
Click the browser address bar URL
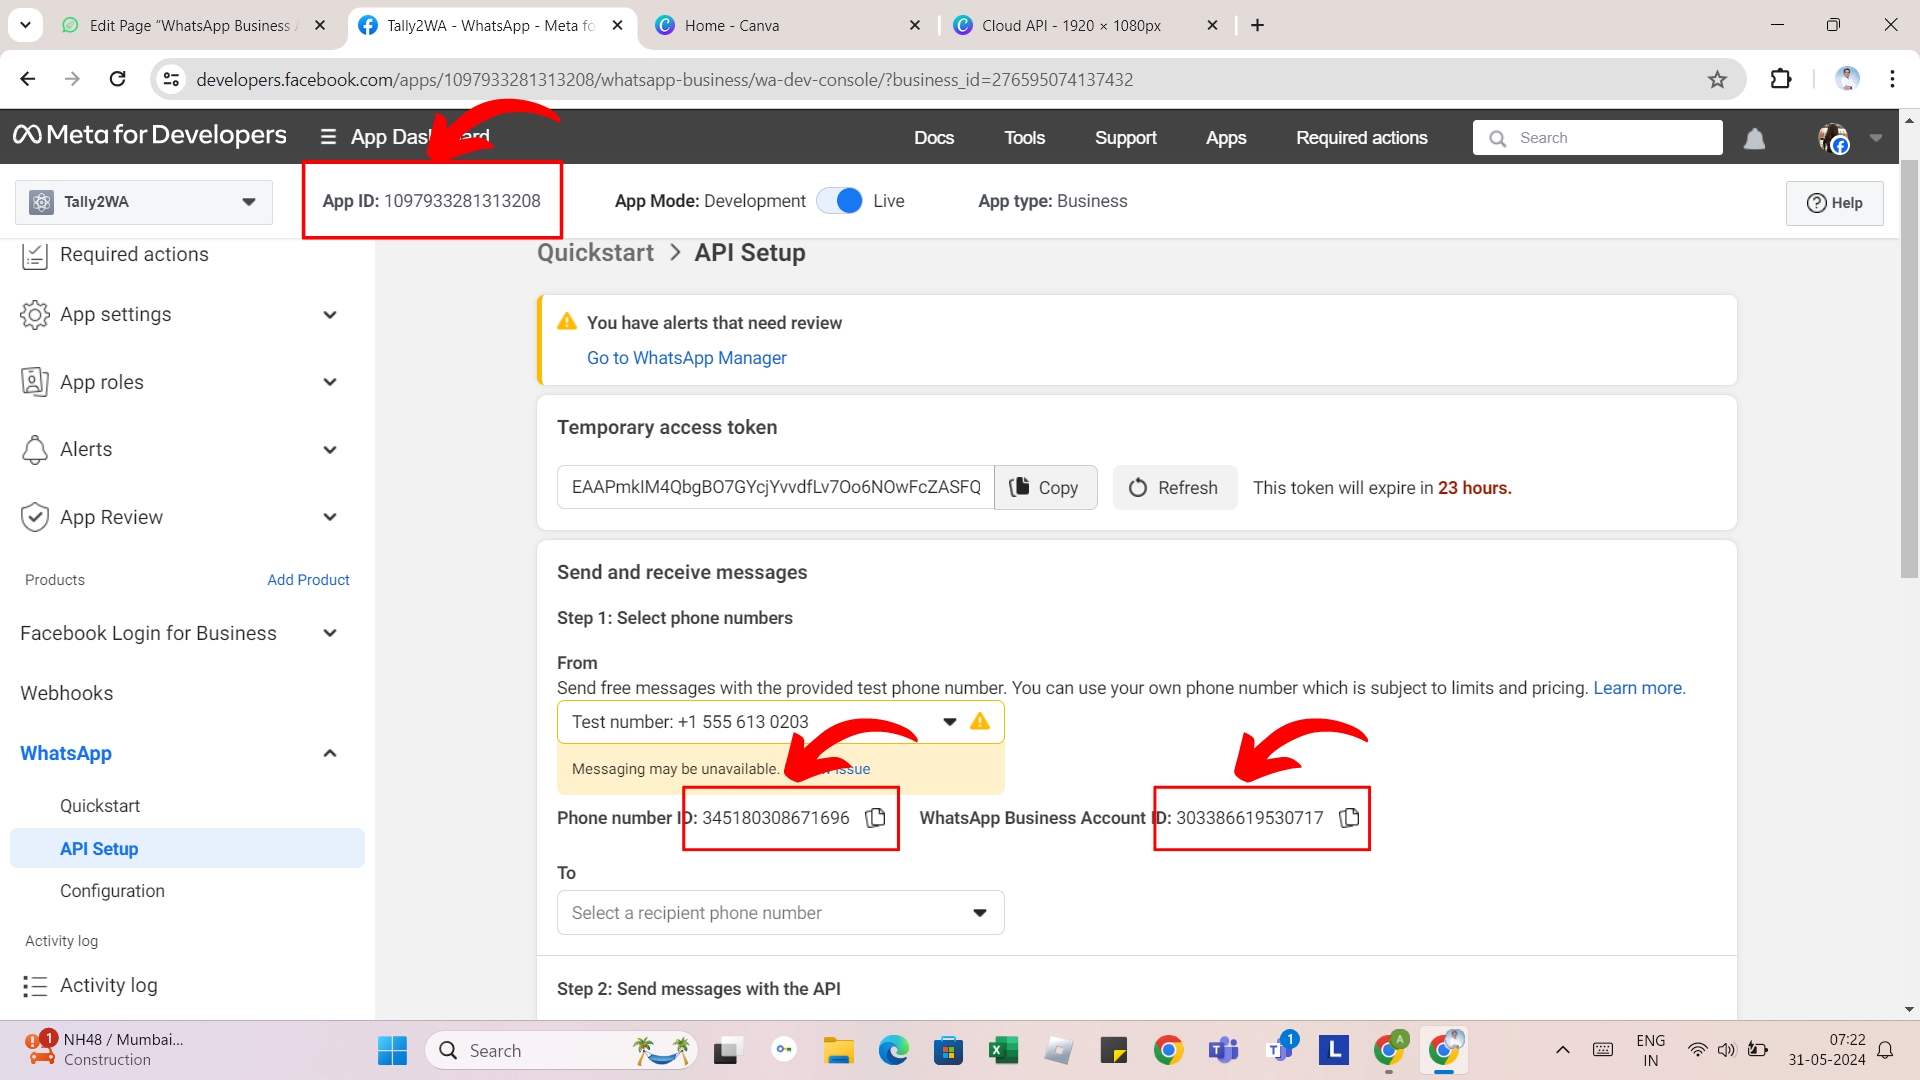[664, 79]
